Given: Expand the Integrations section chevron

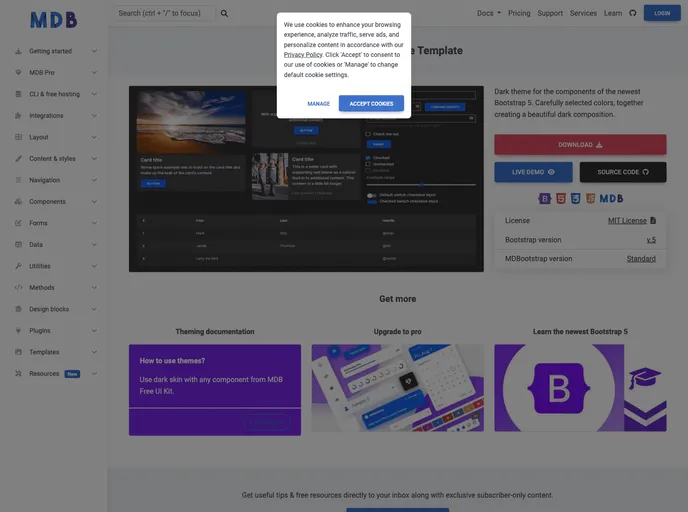Looking at the screenshot, I should [94, 116].
